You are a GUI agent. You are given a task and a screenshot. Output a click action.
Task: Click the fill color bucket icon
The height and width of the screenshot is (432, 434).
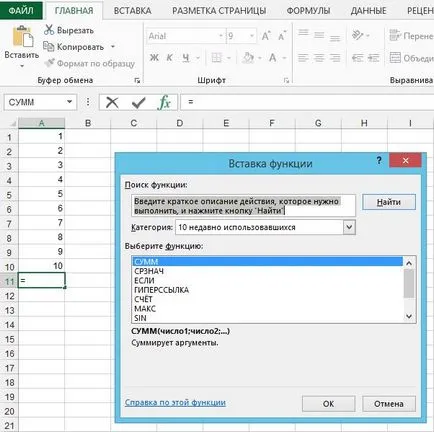click(248, 58)
